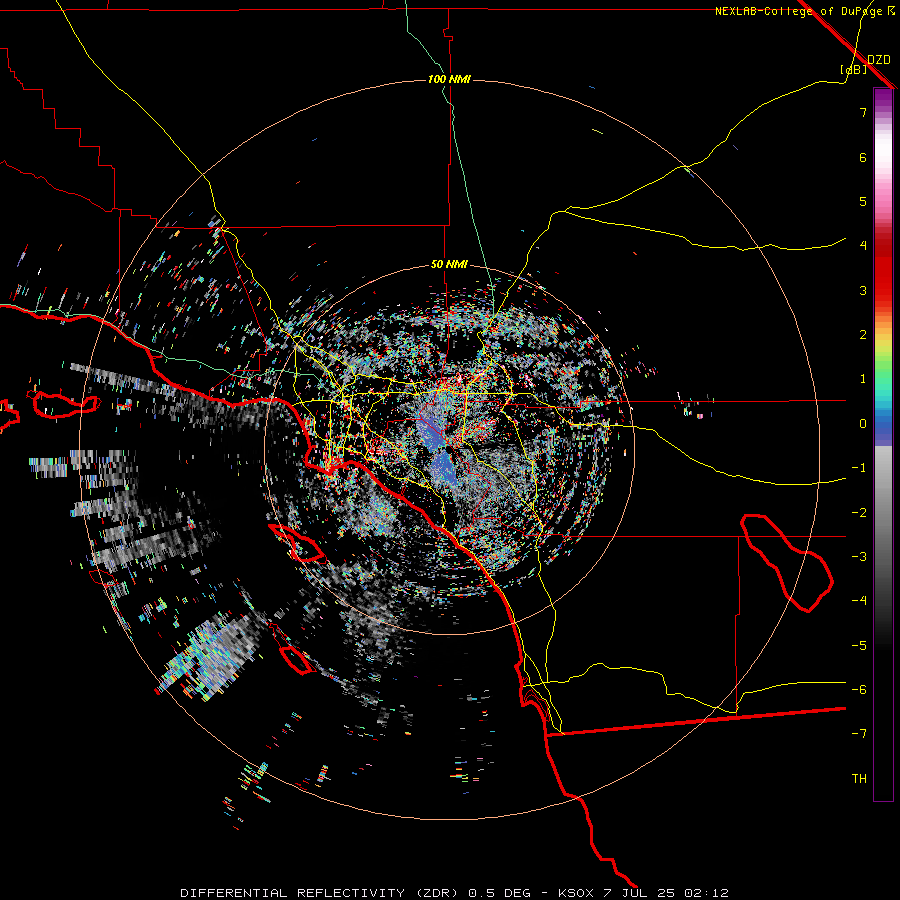Click the 100 NMI range ring label
This screenshot has height=900, width=900.
tap(449, 79)
